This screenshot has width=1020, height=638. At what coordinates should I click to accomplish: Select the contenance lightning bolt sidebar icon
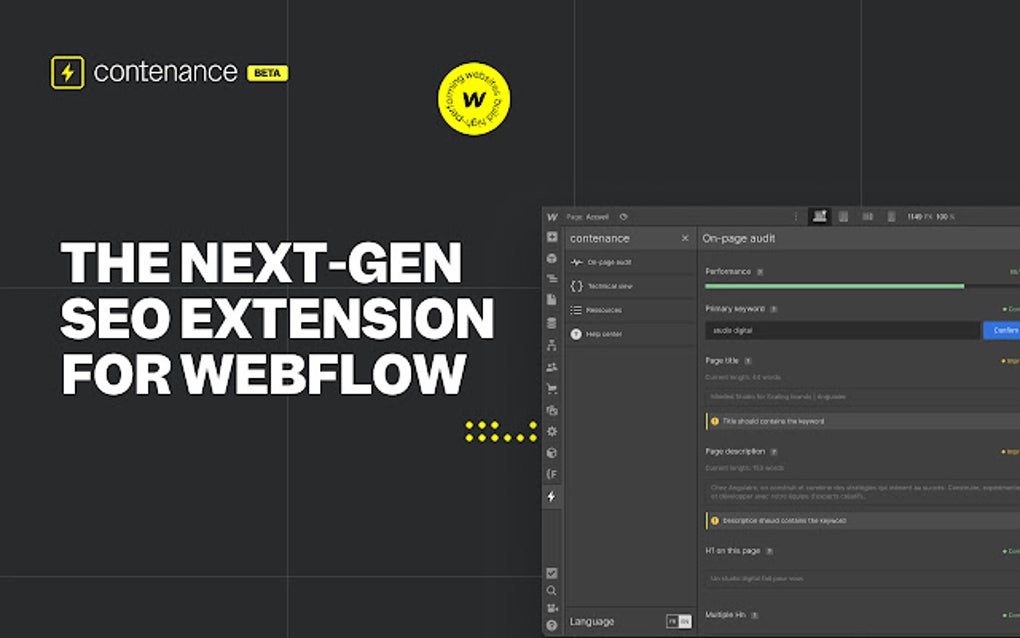pyautogui.click(x=552, y=496)
